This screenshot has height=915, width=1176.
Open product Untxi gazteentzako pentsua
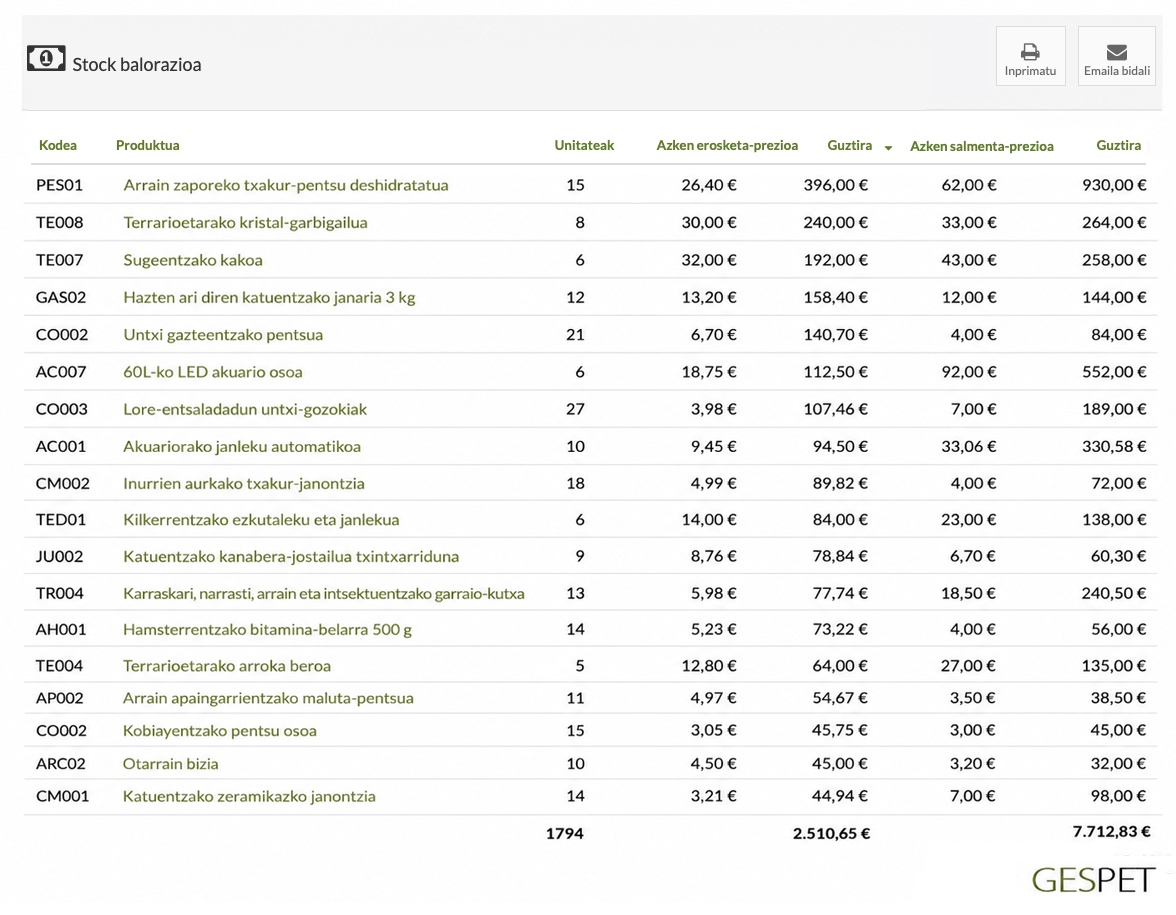(223, 334)
